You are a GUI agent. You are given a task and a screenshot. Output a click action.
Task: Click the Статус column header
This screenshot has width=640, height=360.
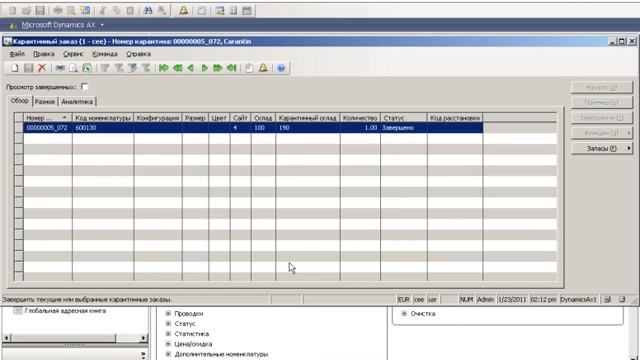tap(404, 118)
